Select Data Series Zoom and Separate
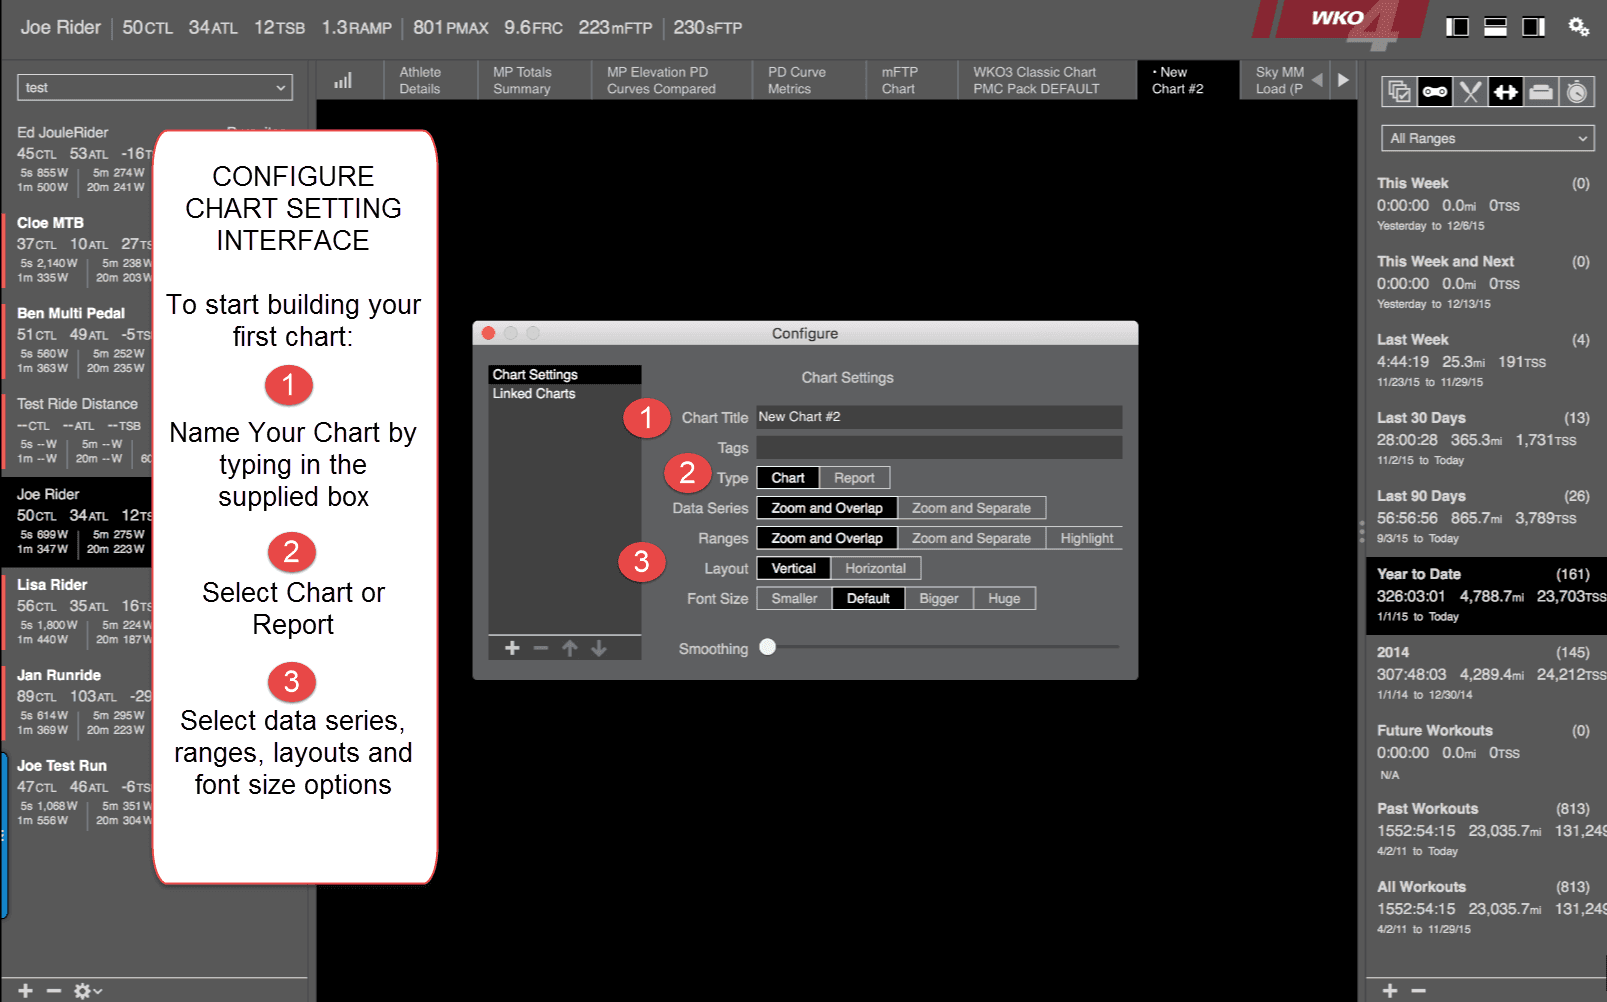The width and height of the screenshot is (1607, 1002). pos(971,508)
